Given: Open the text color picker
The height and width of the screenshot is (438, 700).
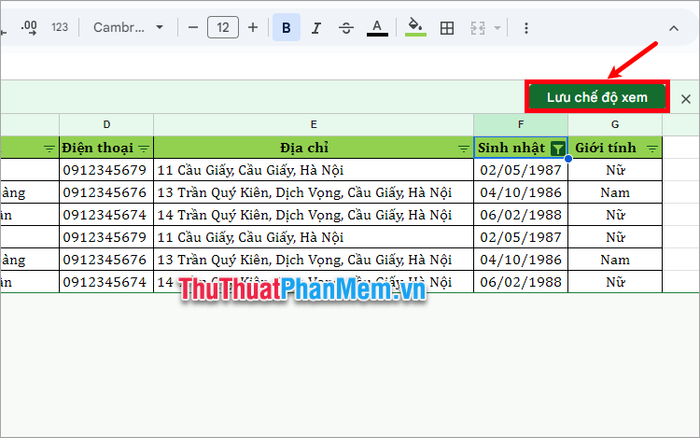Looking at the screenshot, I should click(x=377, y=28).
